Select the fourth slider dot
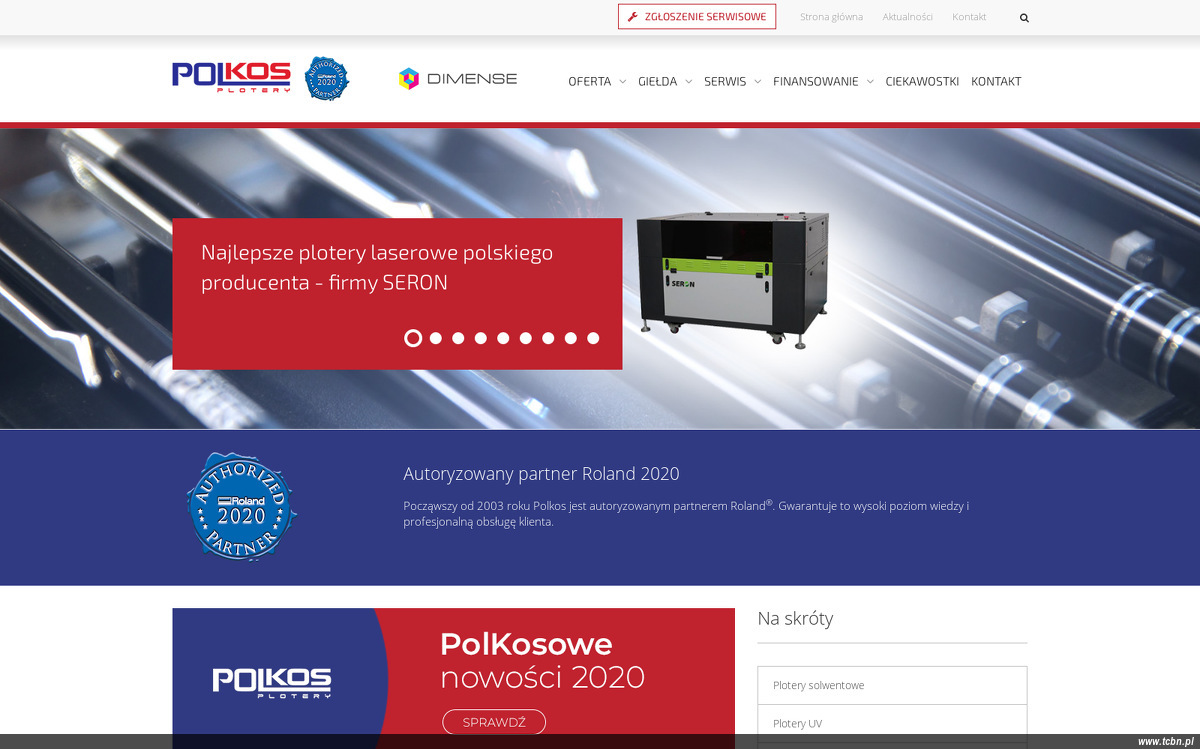Viewport: 1200px width, 749px height. pyautogui.click(x=481, y=338)
